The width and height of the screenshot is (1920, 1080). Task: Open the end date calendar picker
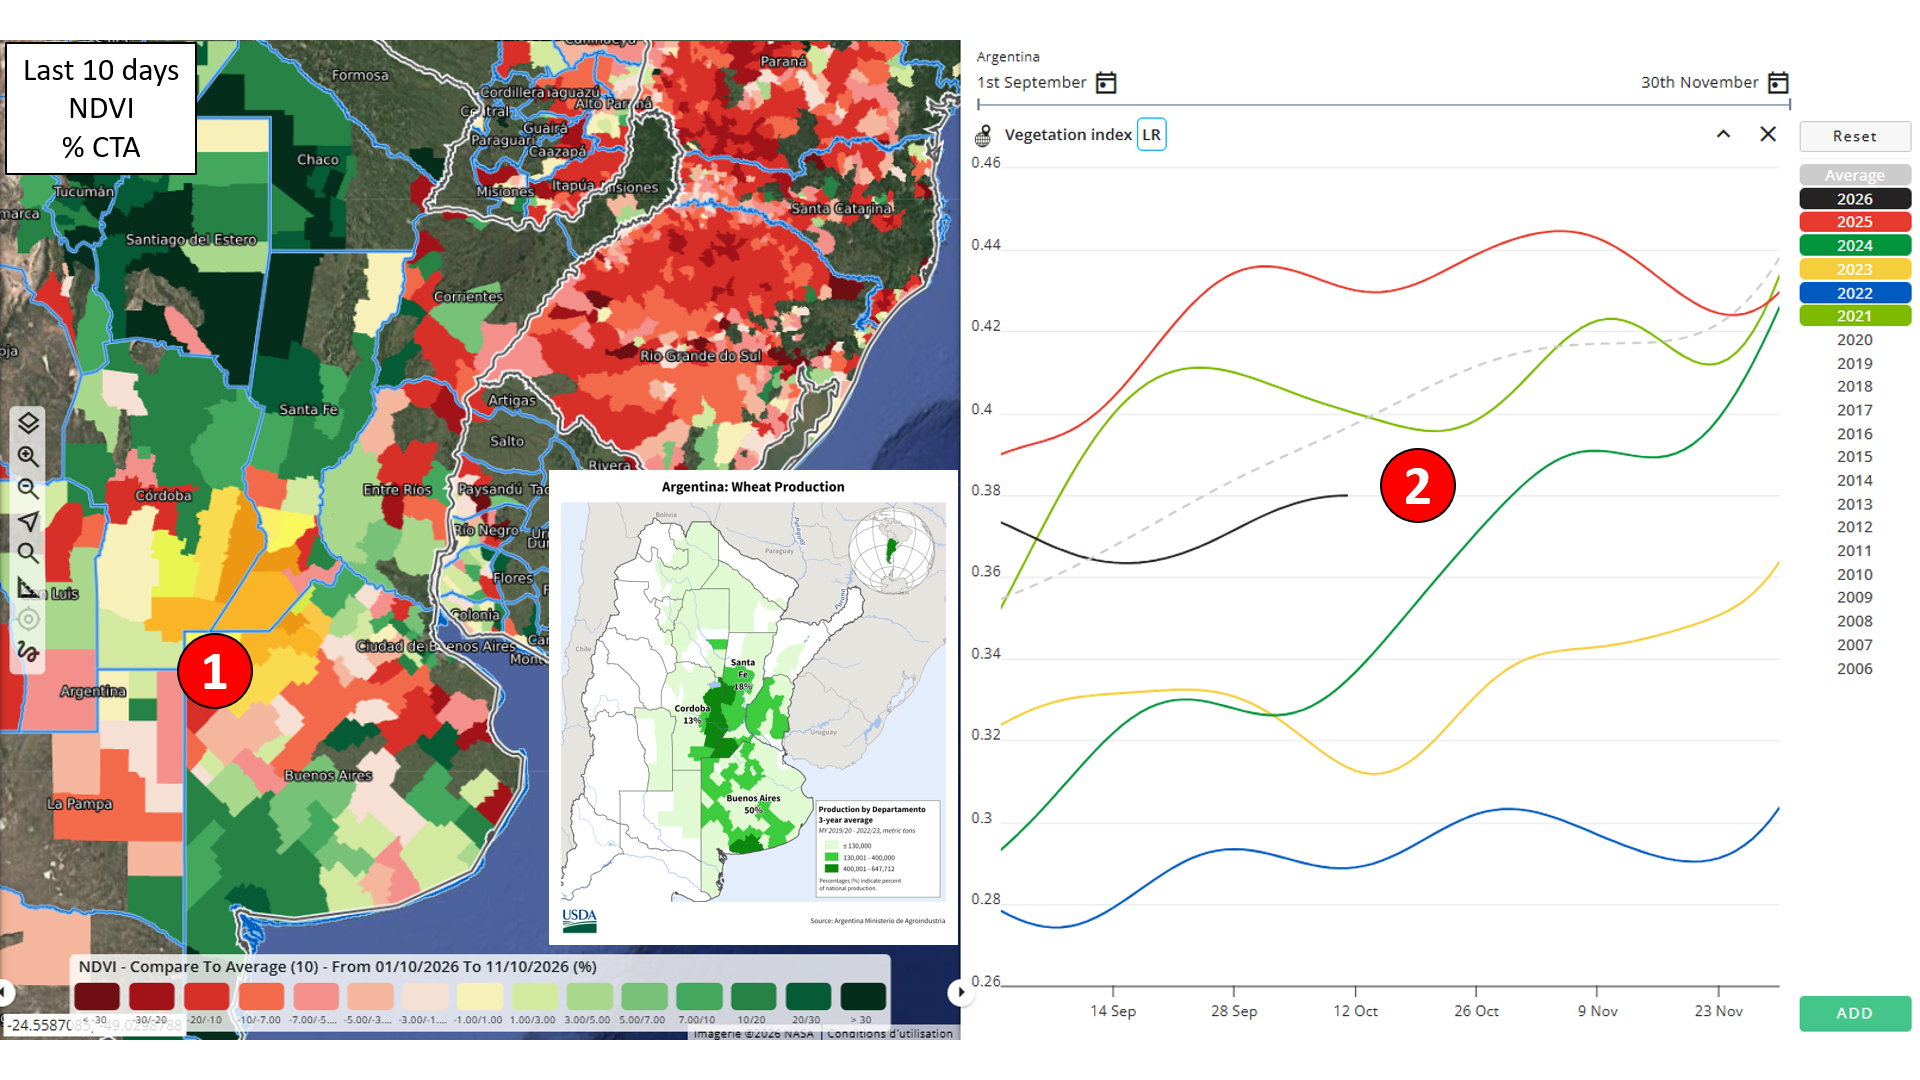pos(1778,83)
